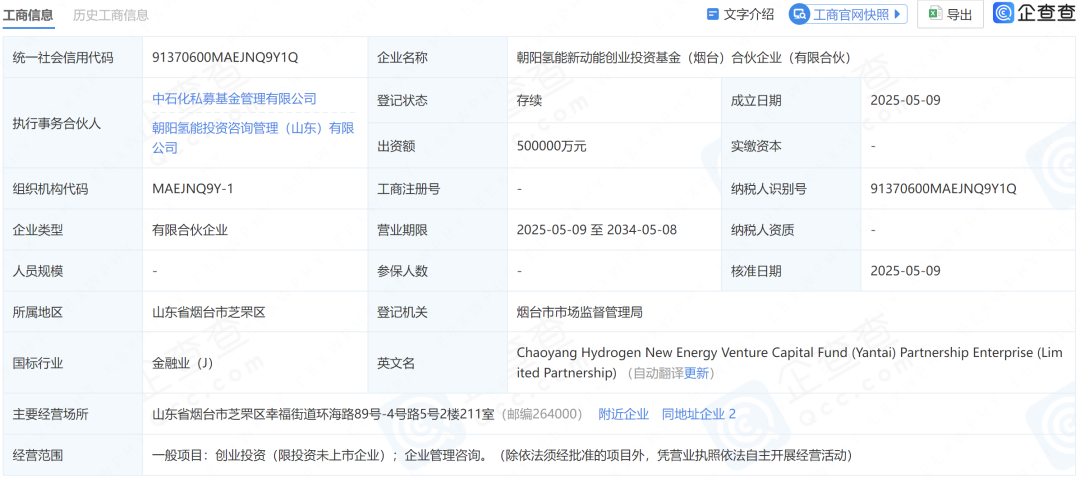Click business term 2025-05-09 至 2034-05-08
Viewport: 1080px width, 478px height.
[x=596, y=230]
